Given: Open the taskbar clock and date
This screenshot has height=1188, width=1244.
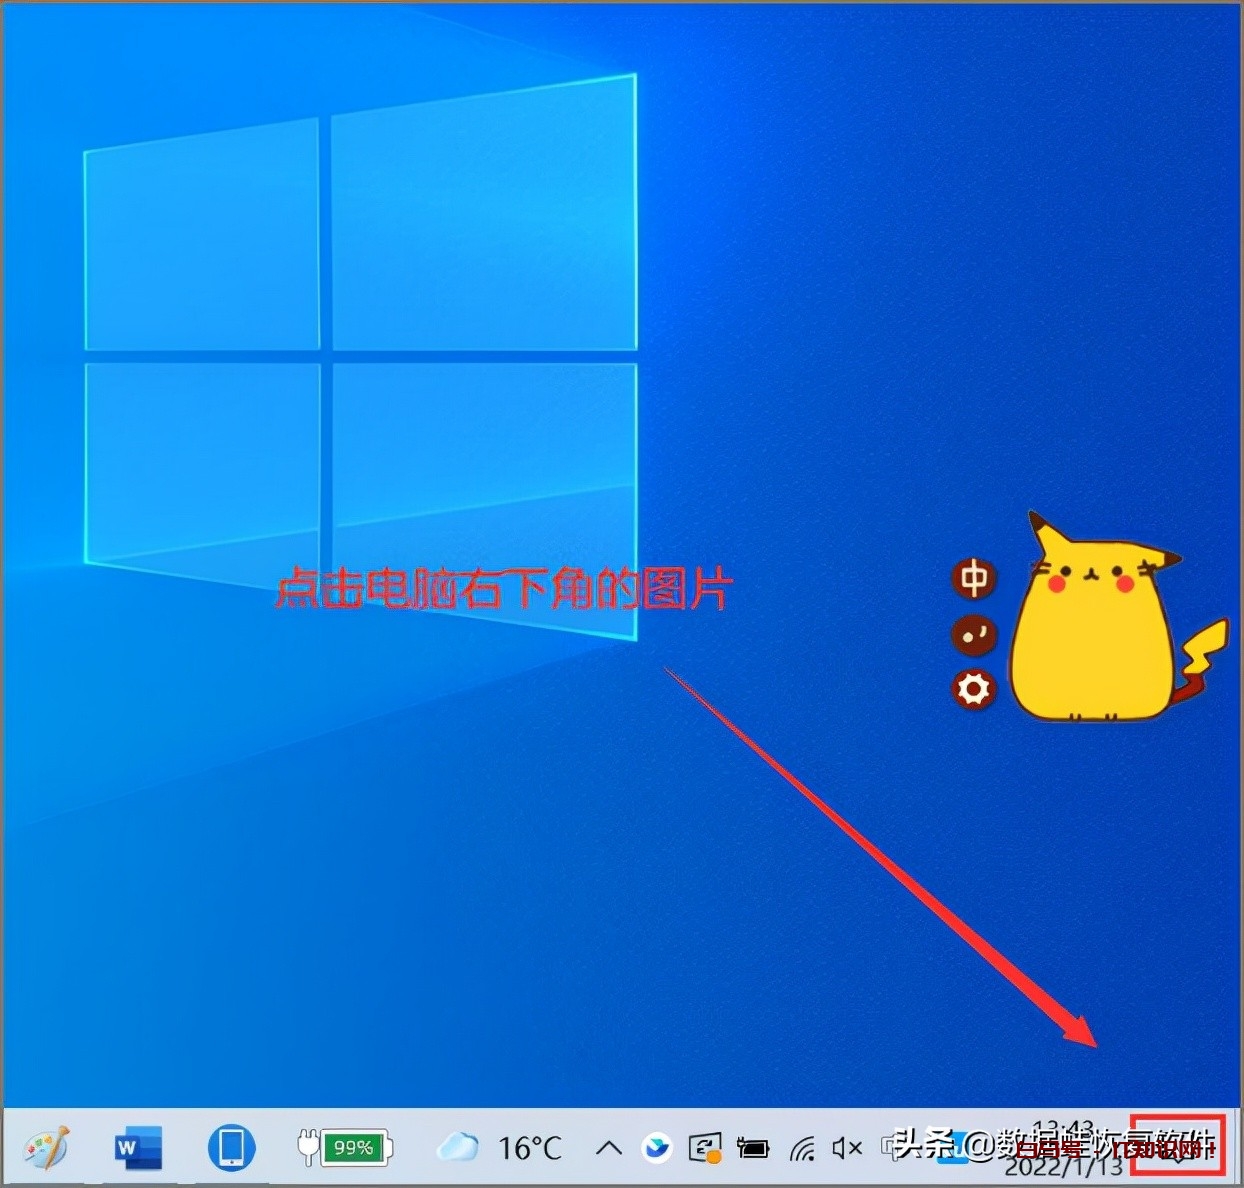Looking at the screenshot, I should 1064,1148.
